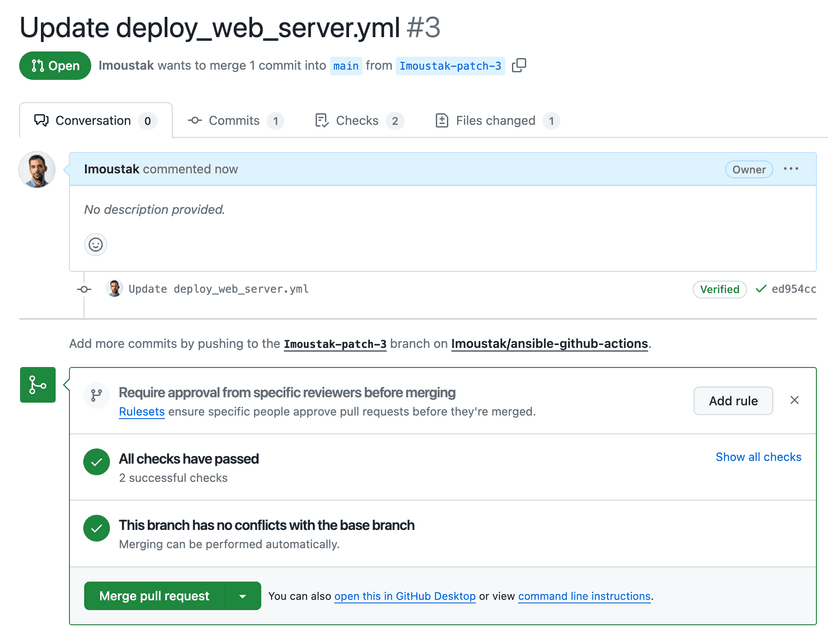Image resolution: width=828 pixels, height=637 pixels.
Task: Click the add emoji reaction smiley
Action: (96, 244)
